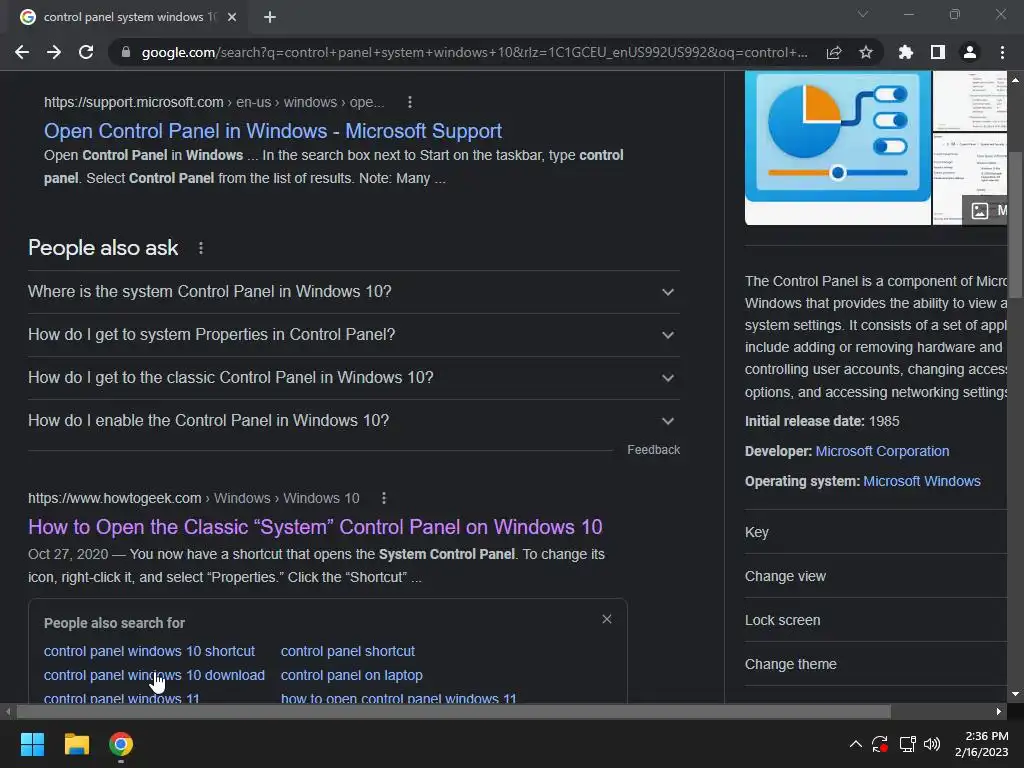Open the Chrome profile avatar

[x=970, y=52]
